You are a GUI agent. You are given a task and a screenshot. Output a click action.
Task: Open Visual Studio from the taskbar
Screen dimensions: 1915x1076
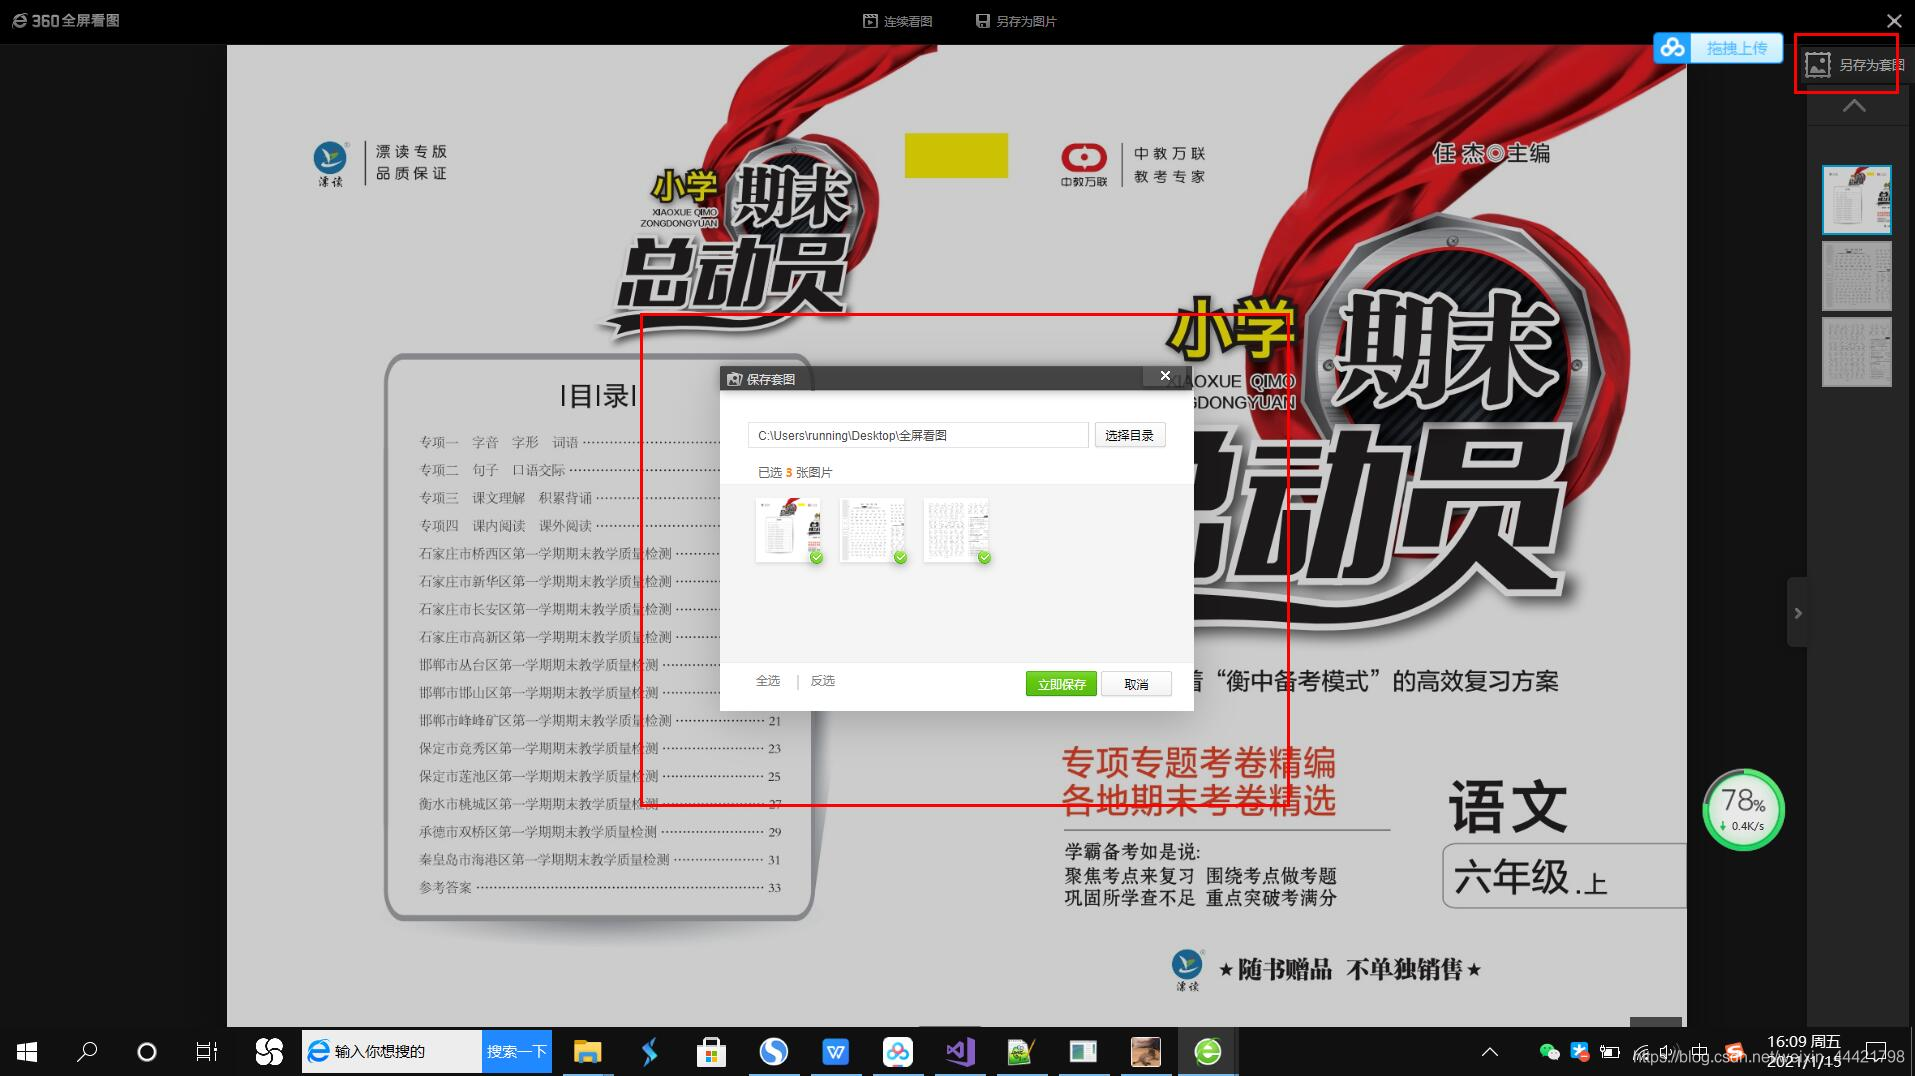(x=960, y=1052)
